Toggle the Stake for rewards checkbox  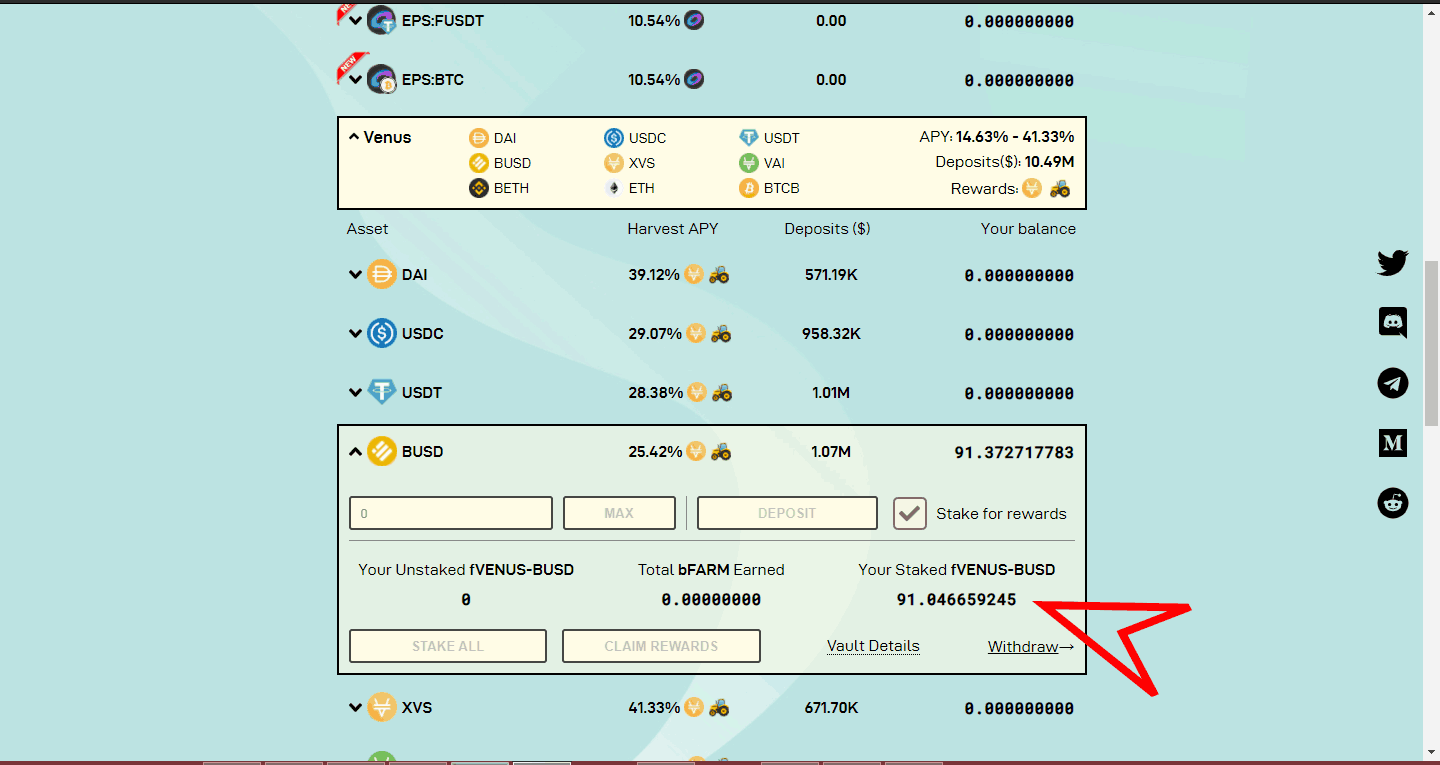click(910, 514)
